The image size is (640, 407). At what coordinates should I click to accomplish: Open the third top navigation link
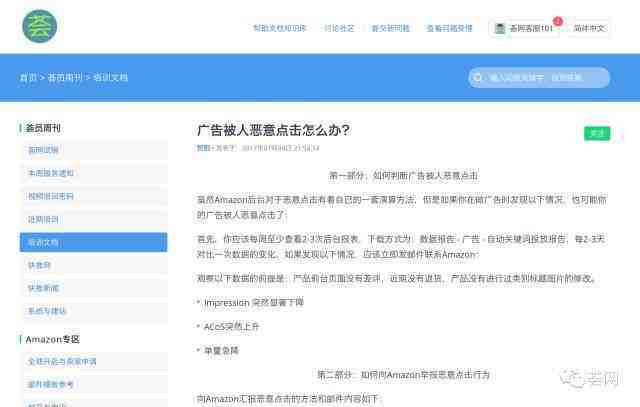[x=390, y=28]
